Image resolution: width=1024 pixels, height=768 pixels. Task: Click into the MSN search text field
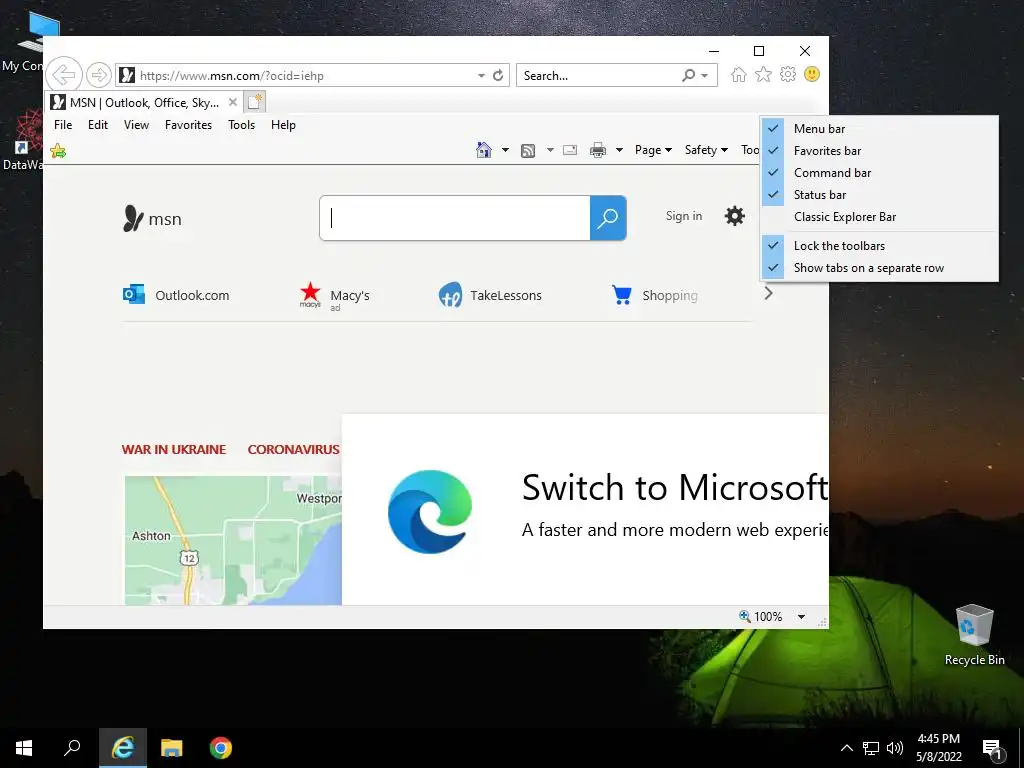[455, 217]
